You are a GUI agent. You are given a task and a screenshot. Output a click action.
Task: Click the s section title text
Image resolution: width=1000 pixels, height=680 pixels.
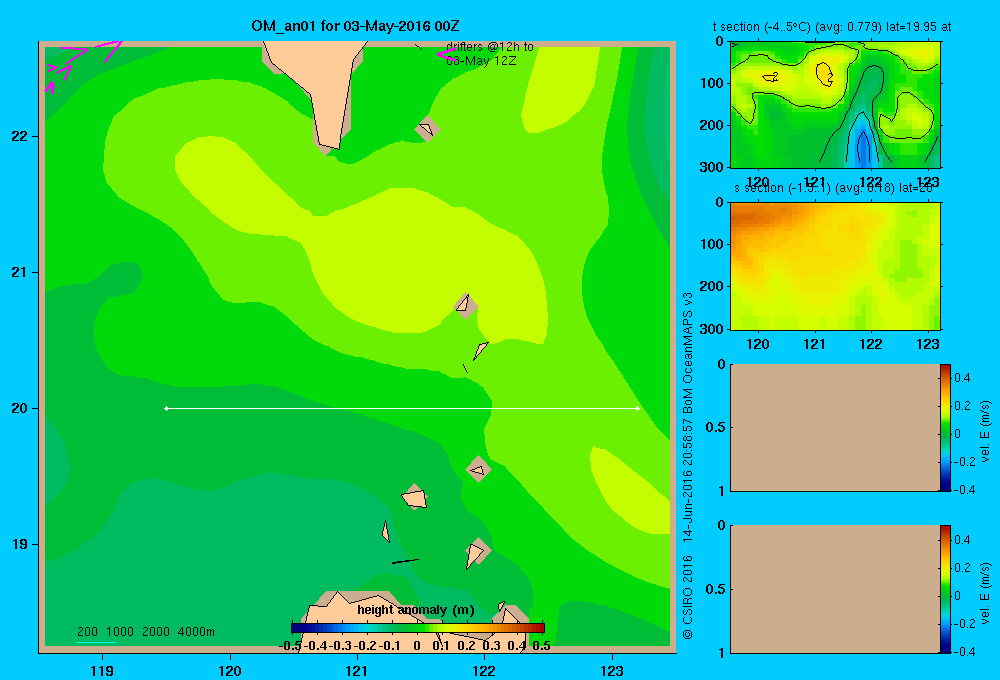(x=833, y=188)
